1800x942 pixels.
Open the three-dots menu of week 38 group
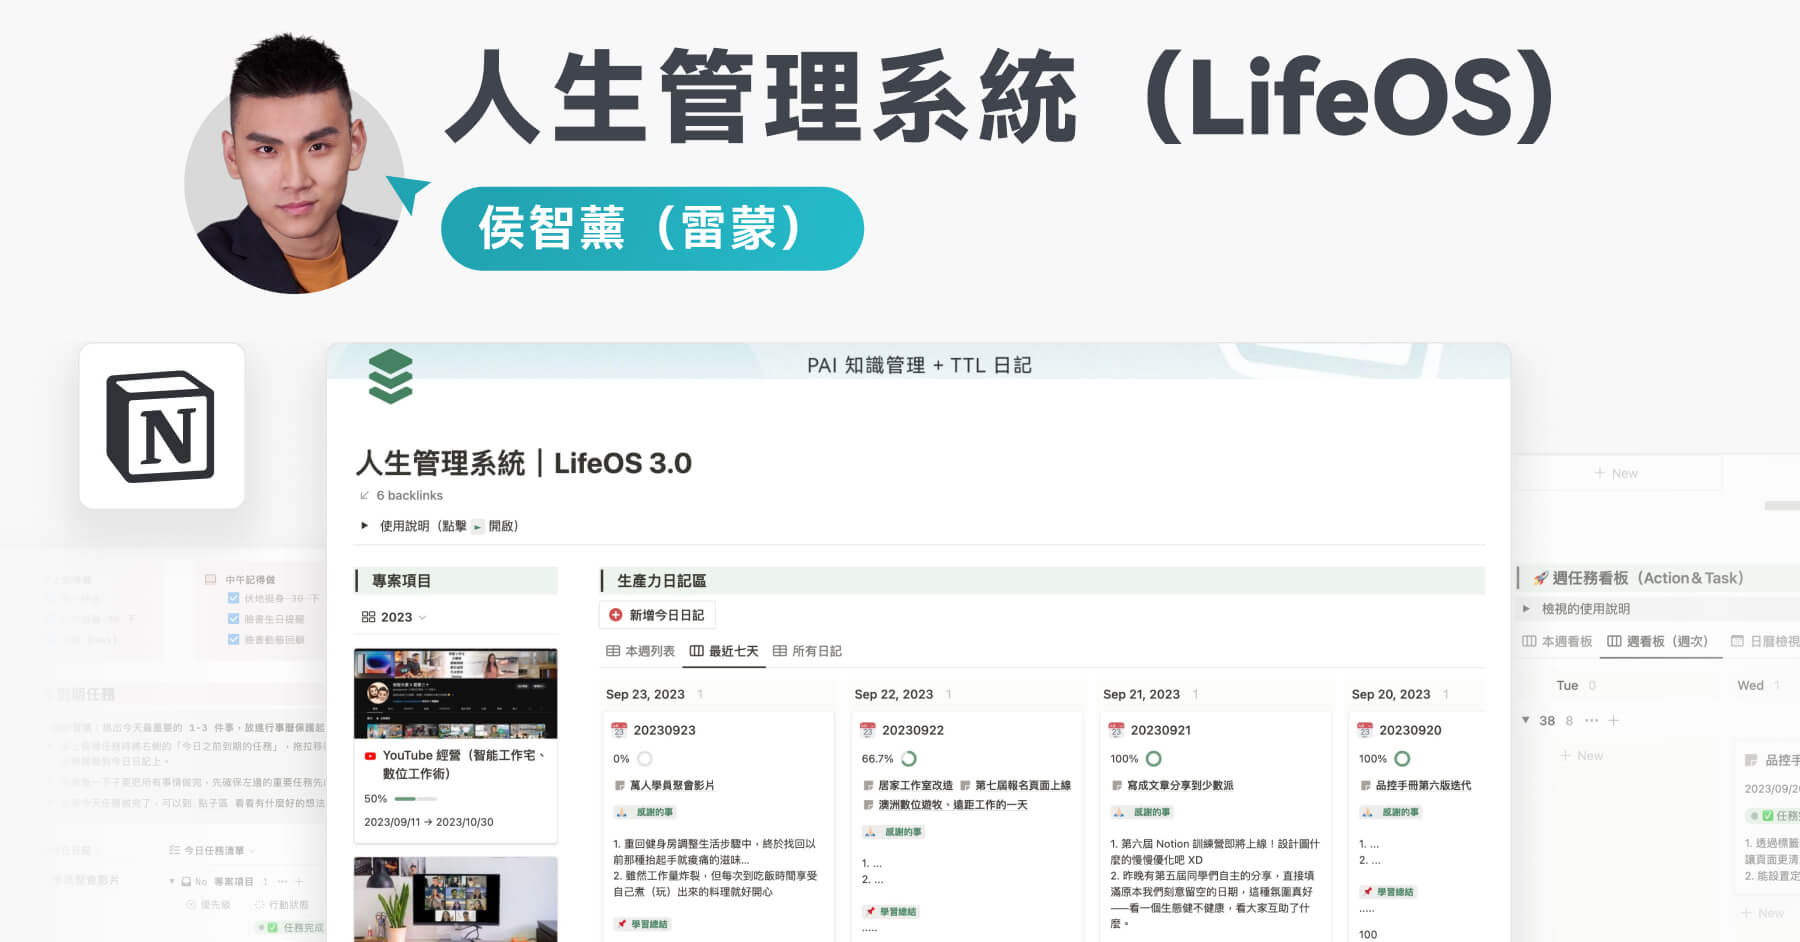coord(1591,720)
